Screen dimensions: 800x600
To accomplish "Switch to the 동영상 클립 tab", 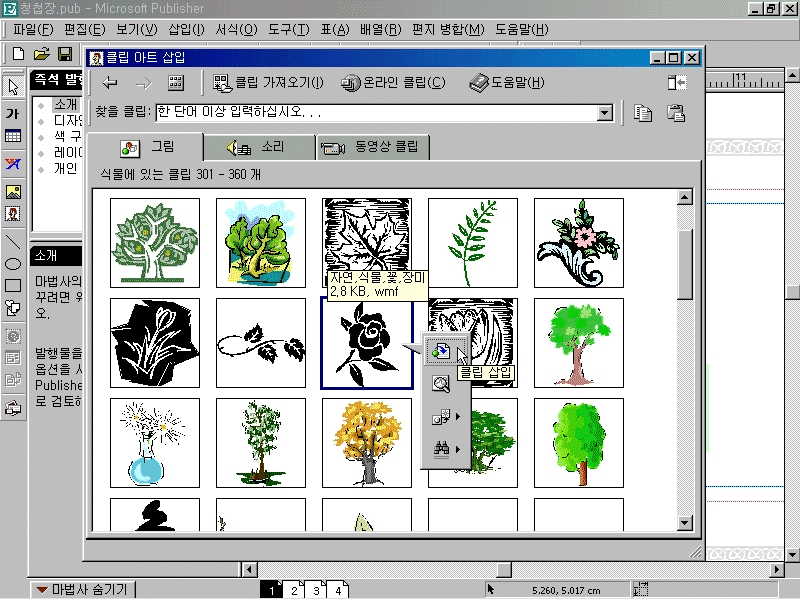I will (x=372, y=147).
